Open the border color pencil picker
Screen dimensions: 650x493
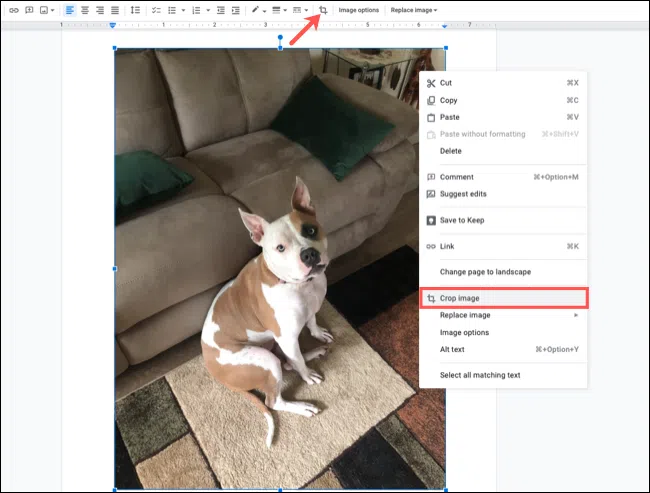click(x=257, y=10)
